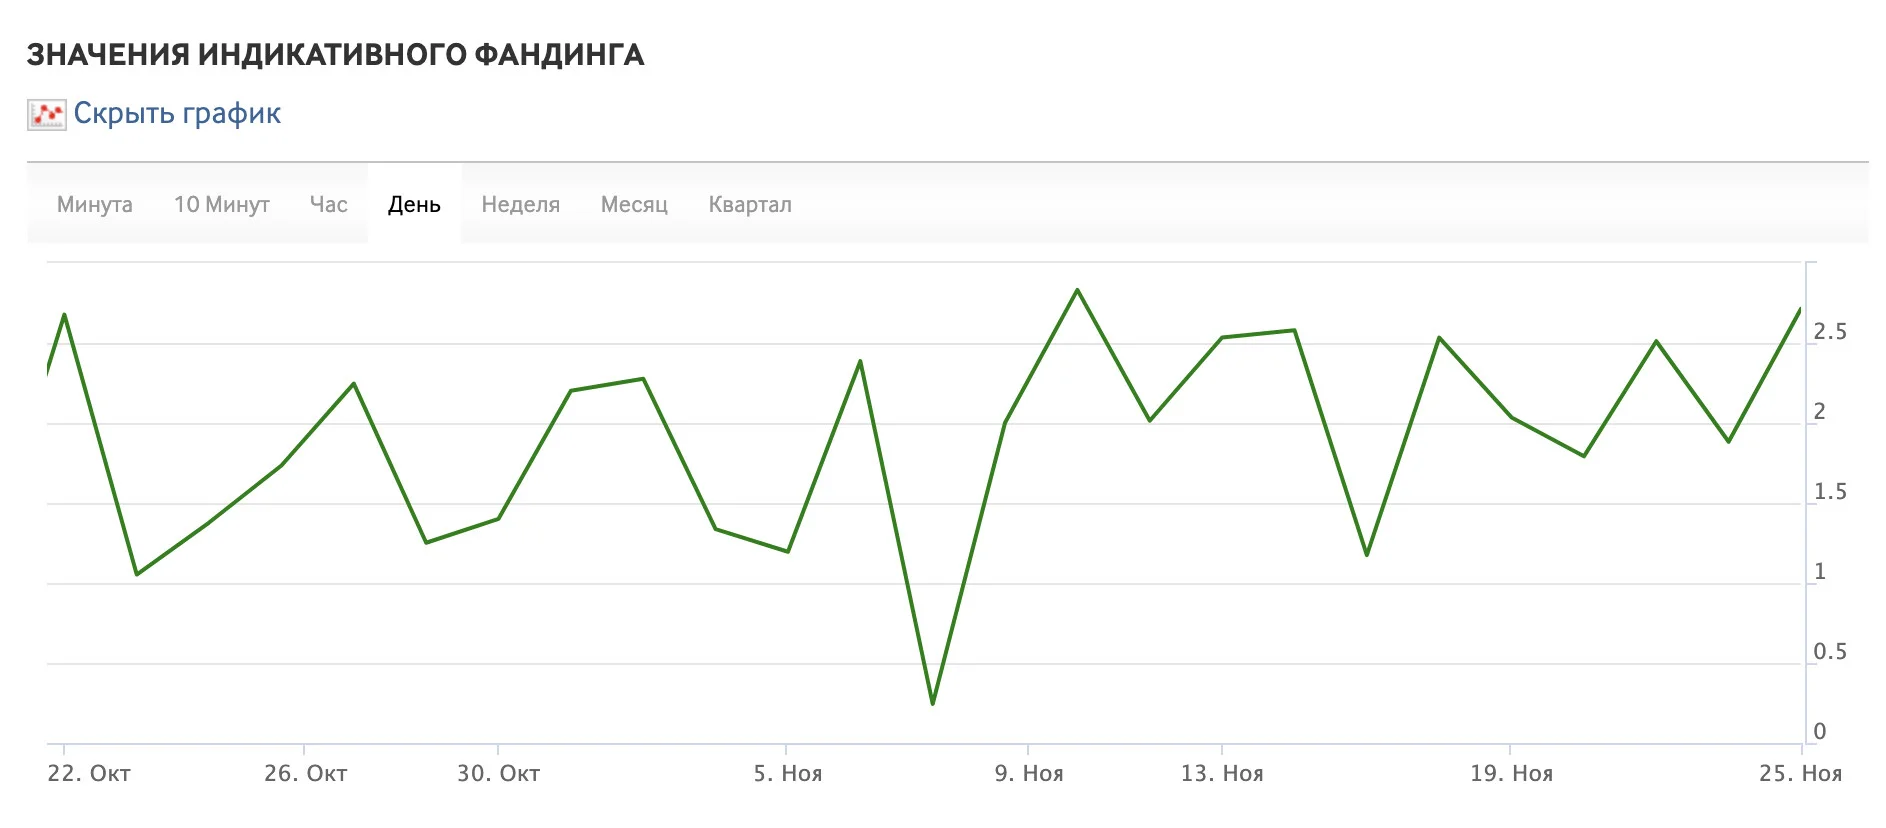Click the chart icon beside Скрыть график
1886x828 pixels.
pos(46,115)
